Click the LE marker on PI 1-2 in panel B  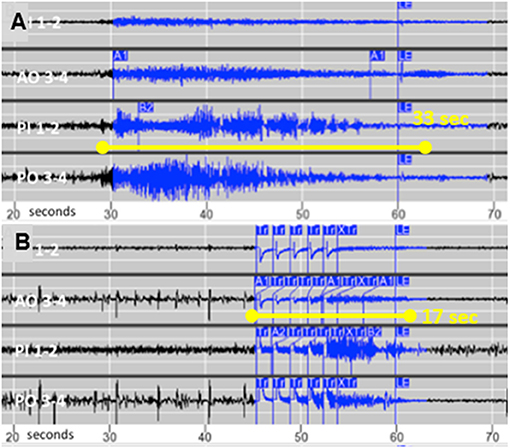pyautogui.click(x=402, y=332)
